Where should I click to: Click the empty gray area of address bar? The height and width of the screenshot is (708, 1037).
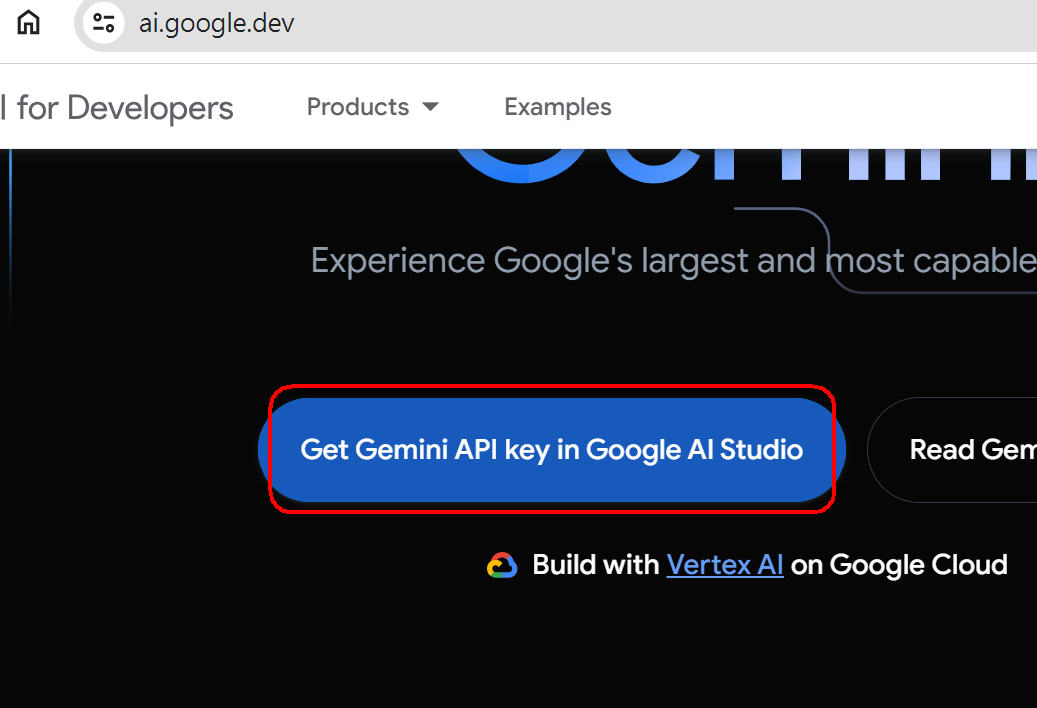(661, 25)
